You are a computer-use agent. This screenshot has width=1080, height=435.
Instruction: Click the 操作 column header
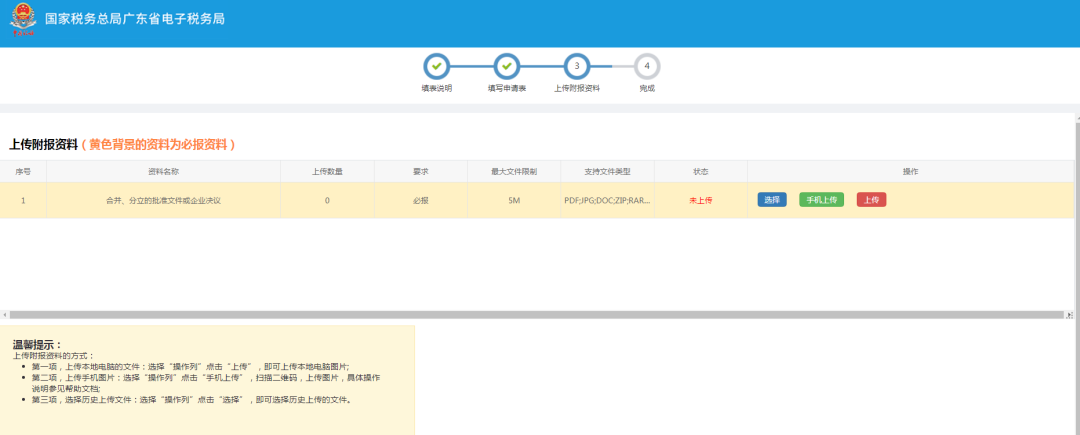point(911,171)
